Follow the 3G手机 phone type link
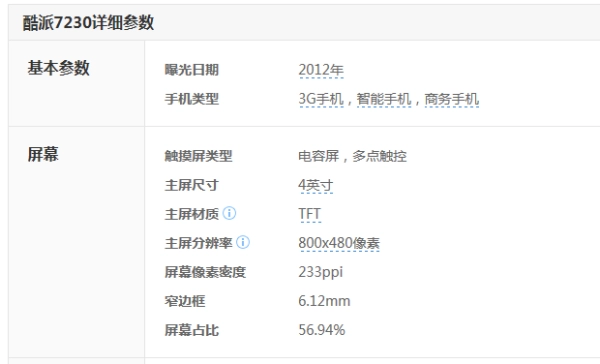 coord(321,99)
